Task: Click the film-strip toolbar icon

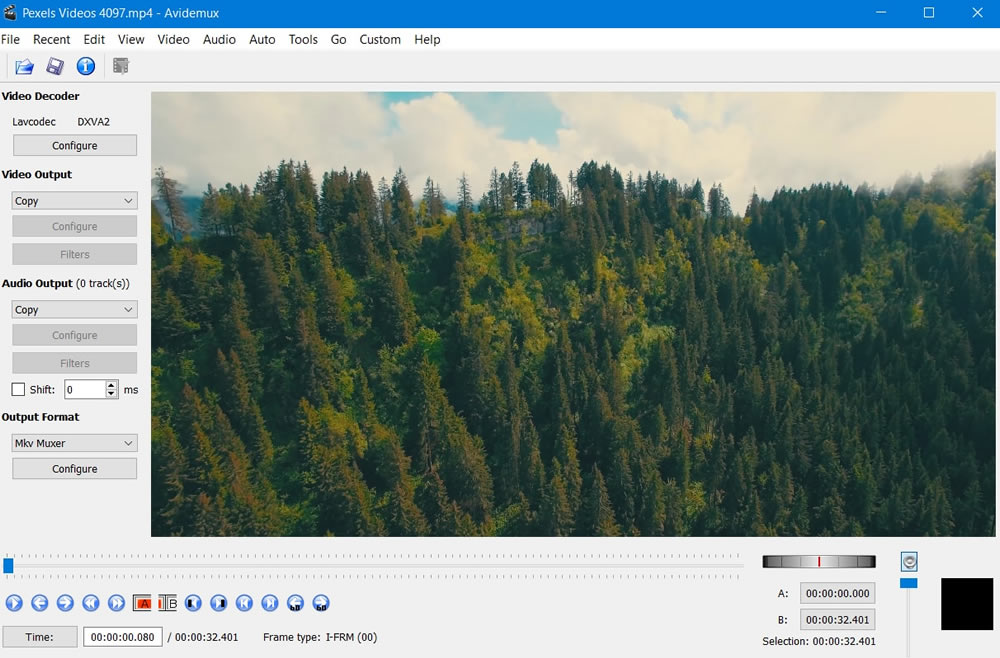Action: coord(121,66)
